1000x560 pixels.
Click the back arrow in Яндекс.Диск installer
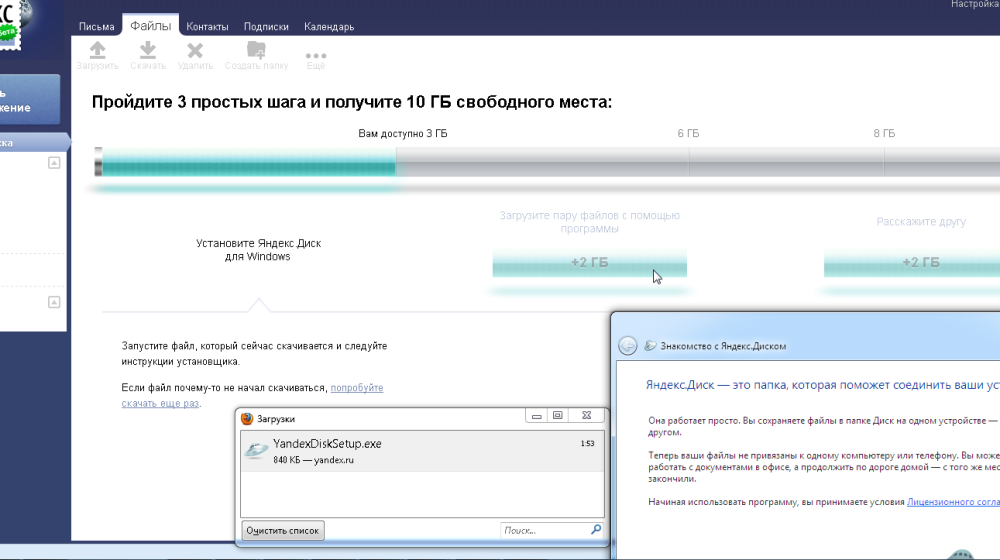pos(628,346)
